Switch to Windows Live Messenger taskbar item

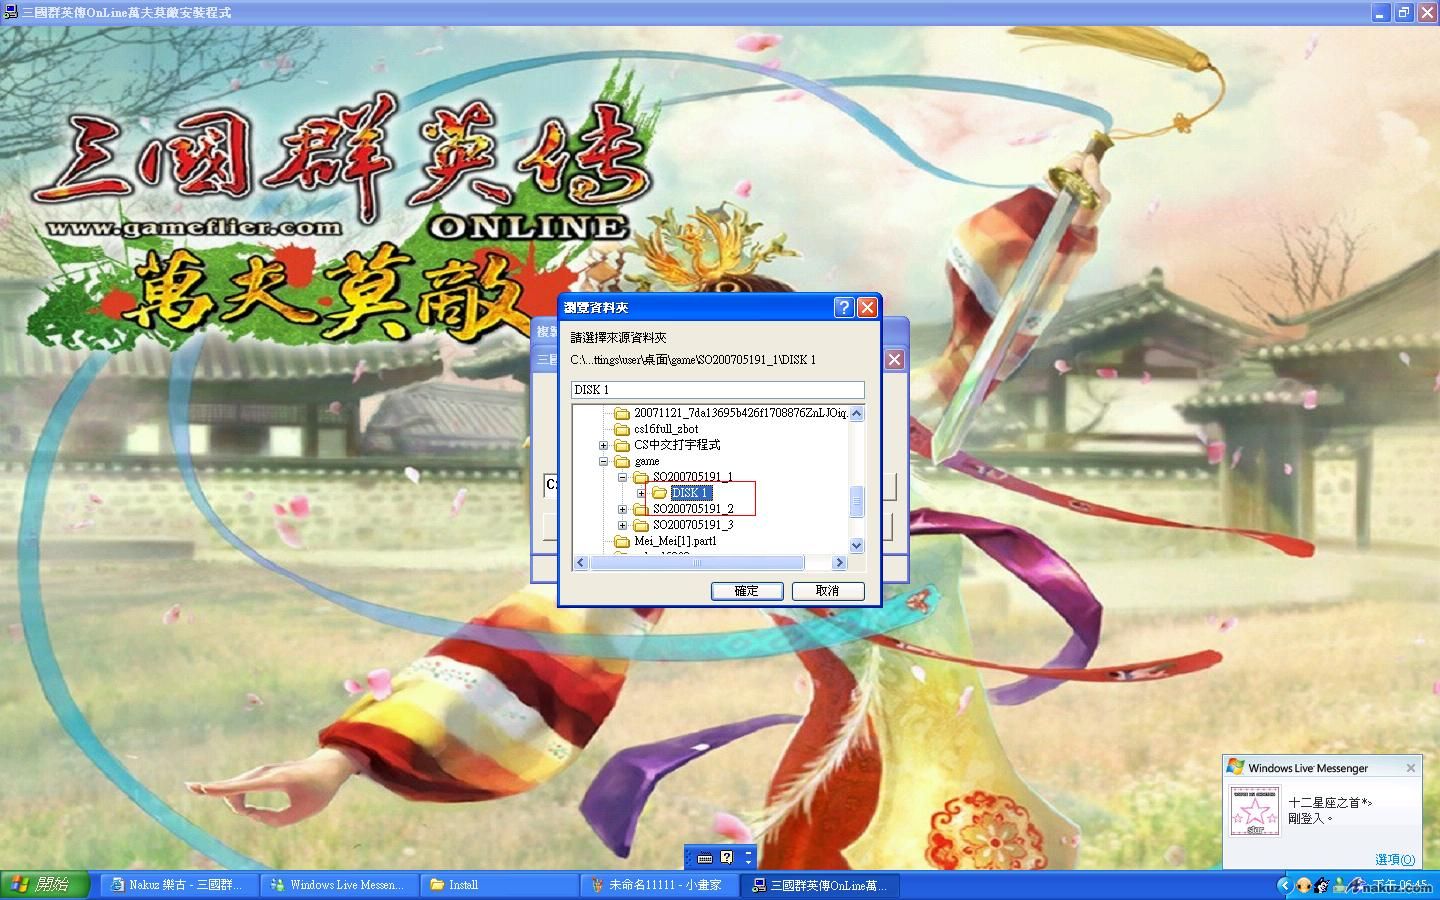[x=340, y=885]
